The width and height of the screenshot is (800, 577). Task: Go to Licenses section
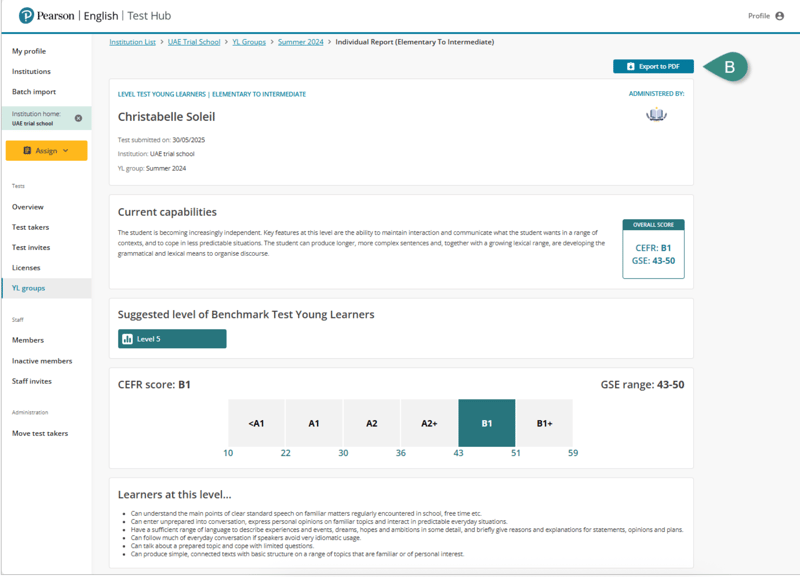point(26,268)
